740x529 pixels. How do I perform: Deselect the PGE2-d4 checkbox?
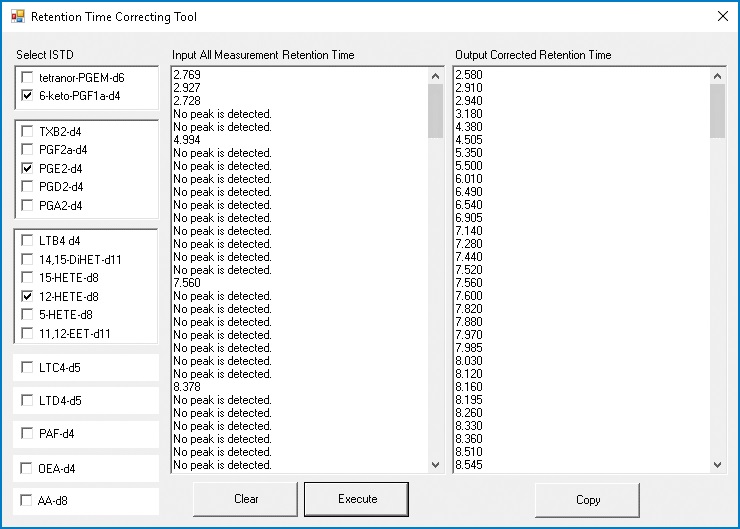pos(27,169)
